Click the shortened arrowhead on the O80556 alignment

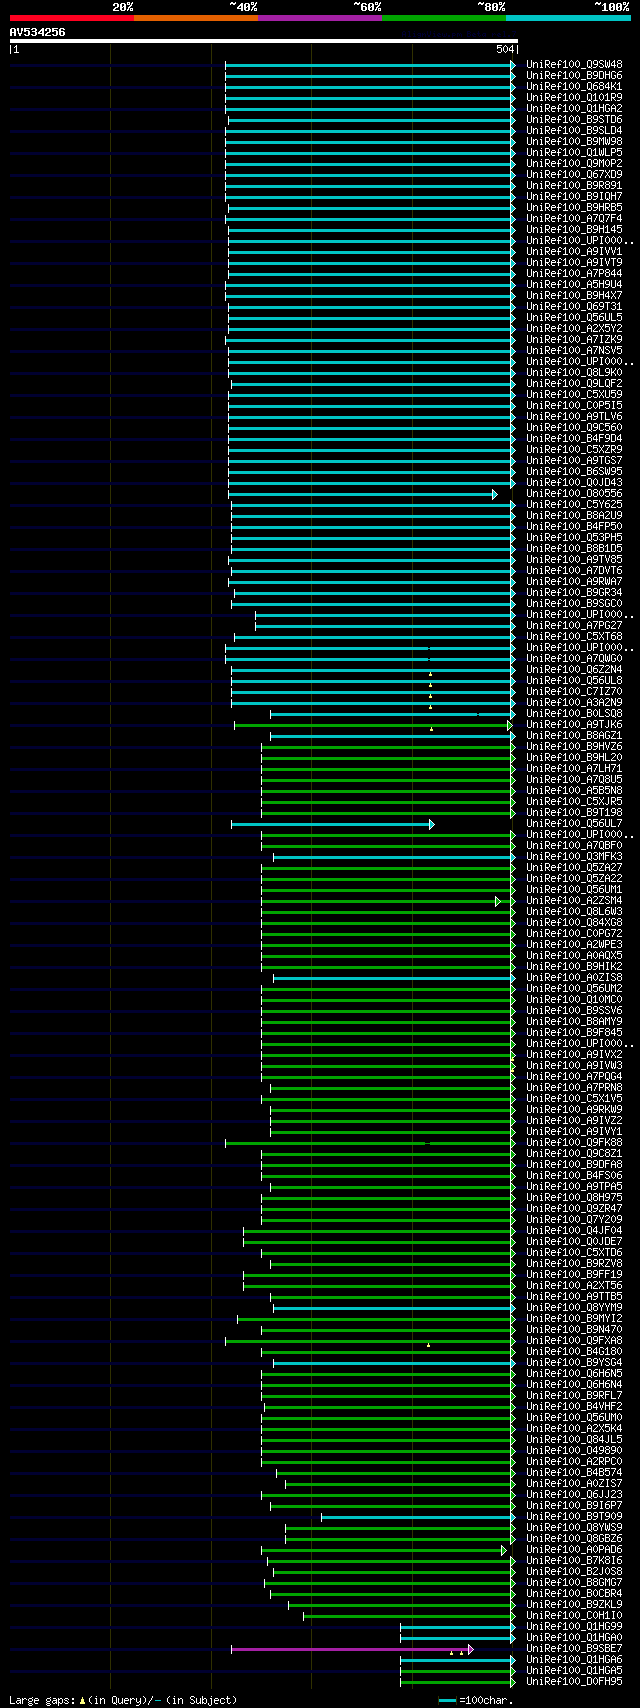[494, 495]
